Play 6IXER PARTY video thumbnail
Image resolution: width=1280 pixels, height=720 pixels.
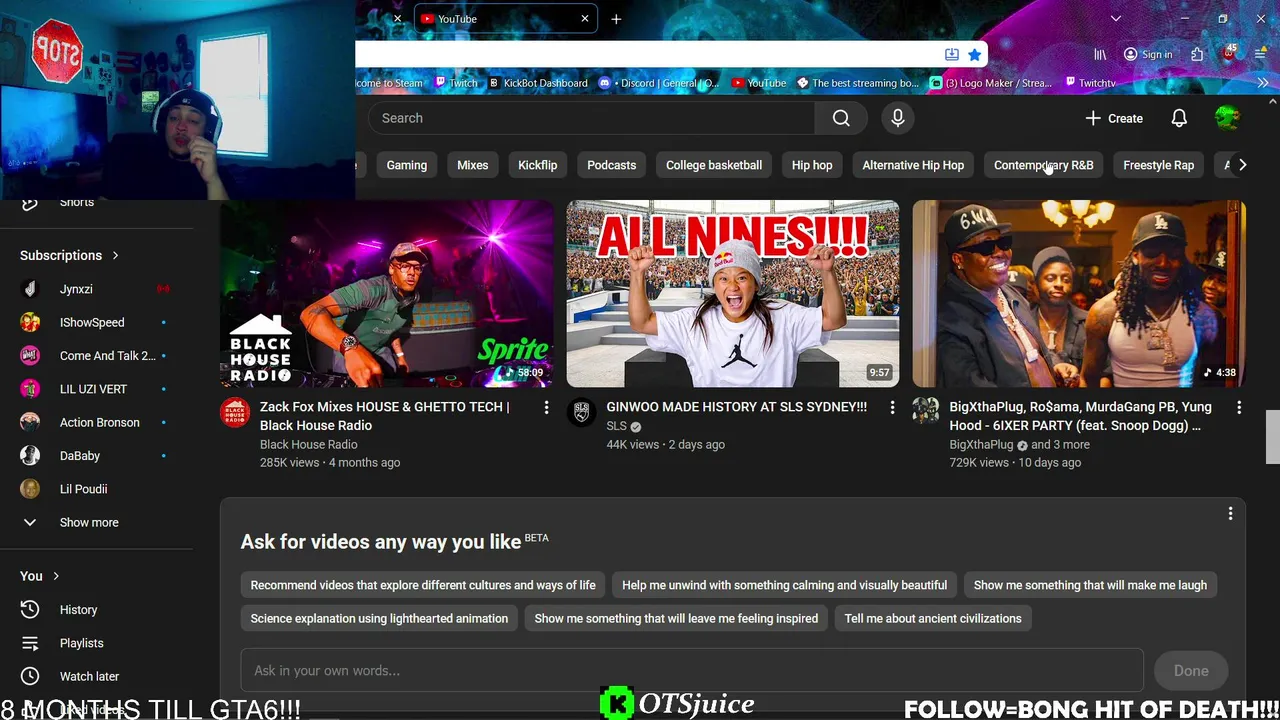click(x=1079, y=294)
